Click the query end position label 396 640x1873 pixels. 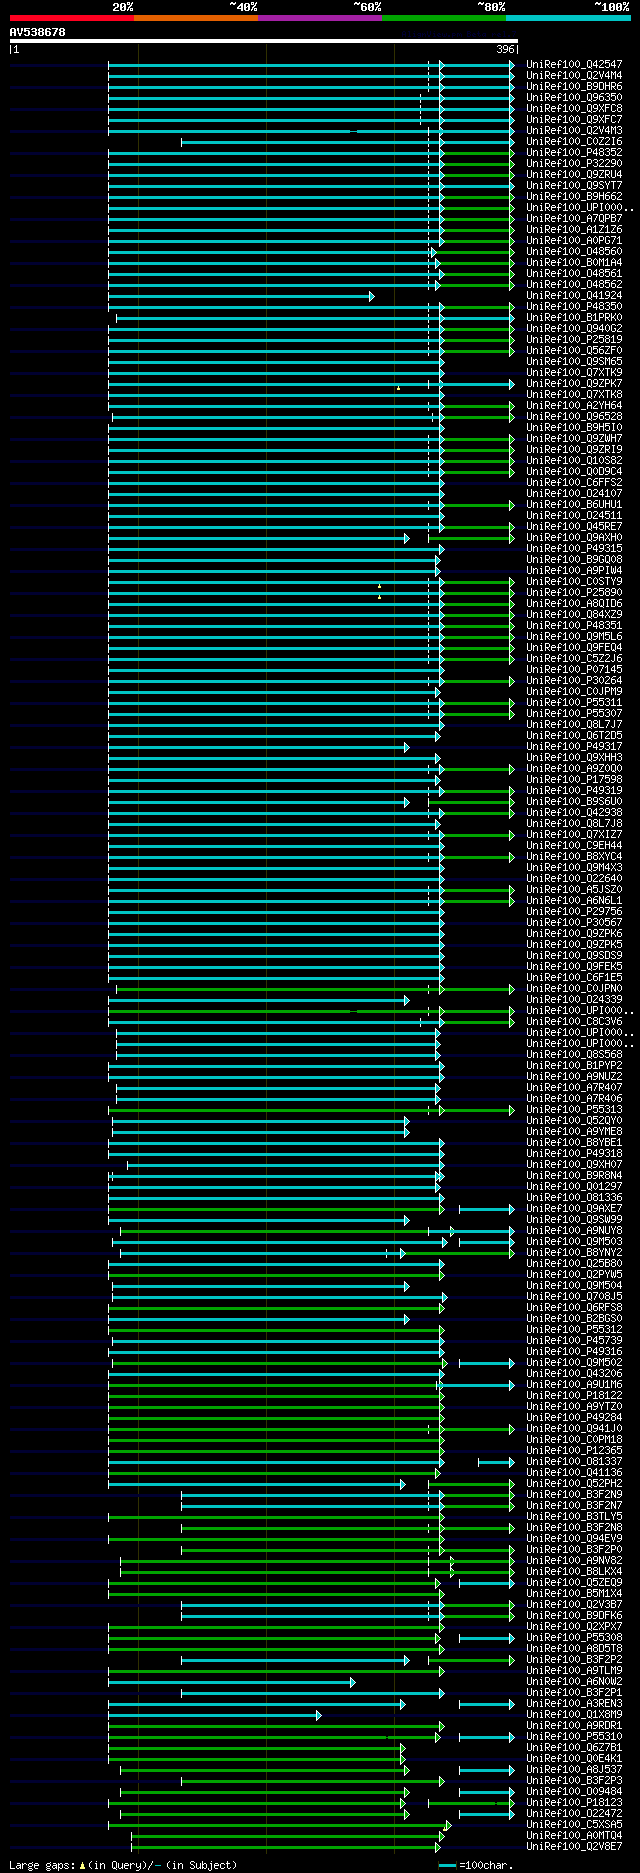click(505, 49)
